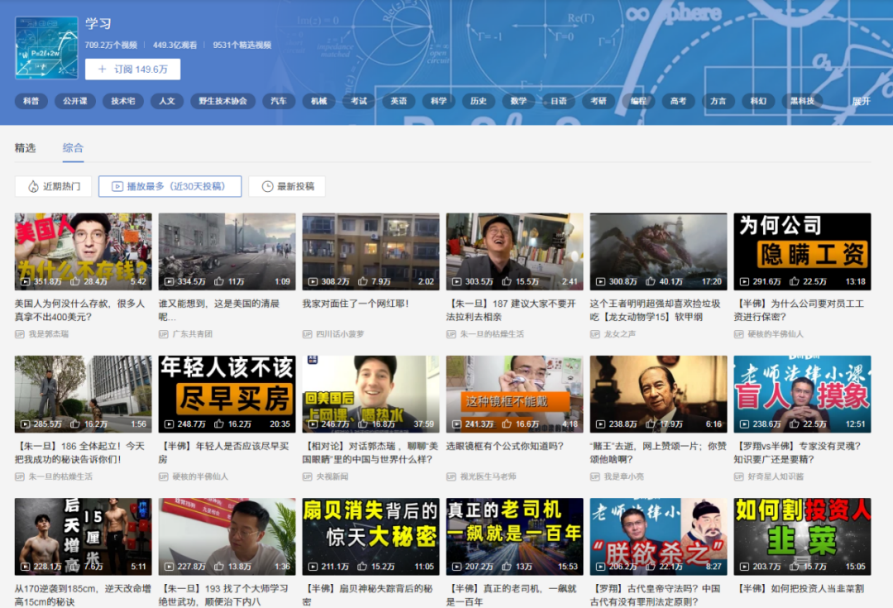Choose the 科学 tag
The image size is (893, 608).
pyautogui.click(x=439, y=101)
